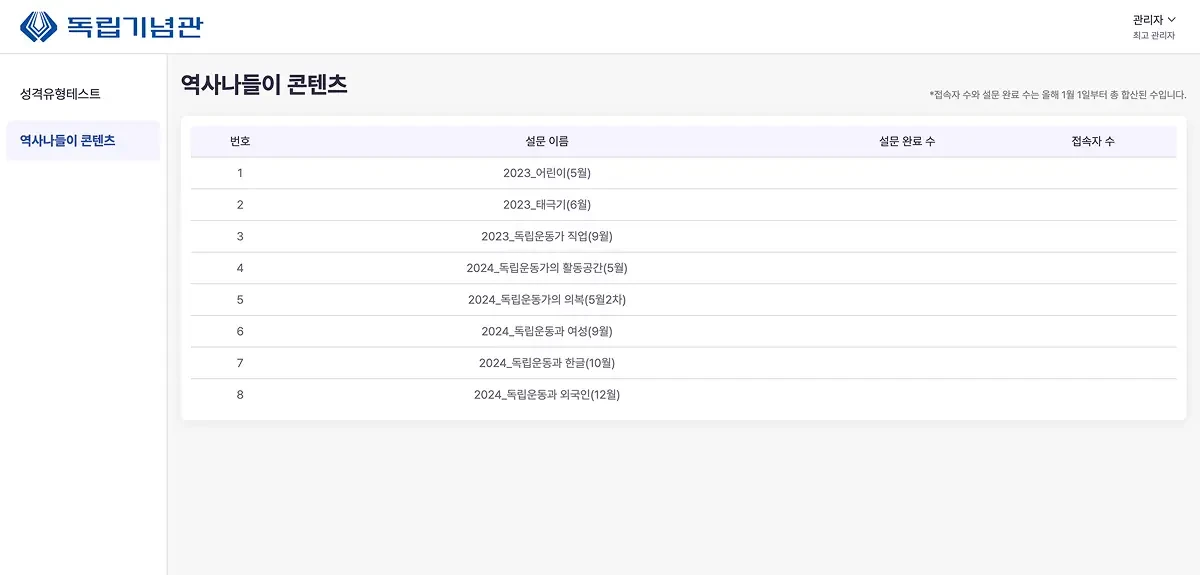Open 2024_독립운동과 외국인(12월) survey
Viewport: 1200px width, 575px height.
tap(547, 395)
